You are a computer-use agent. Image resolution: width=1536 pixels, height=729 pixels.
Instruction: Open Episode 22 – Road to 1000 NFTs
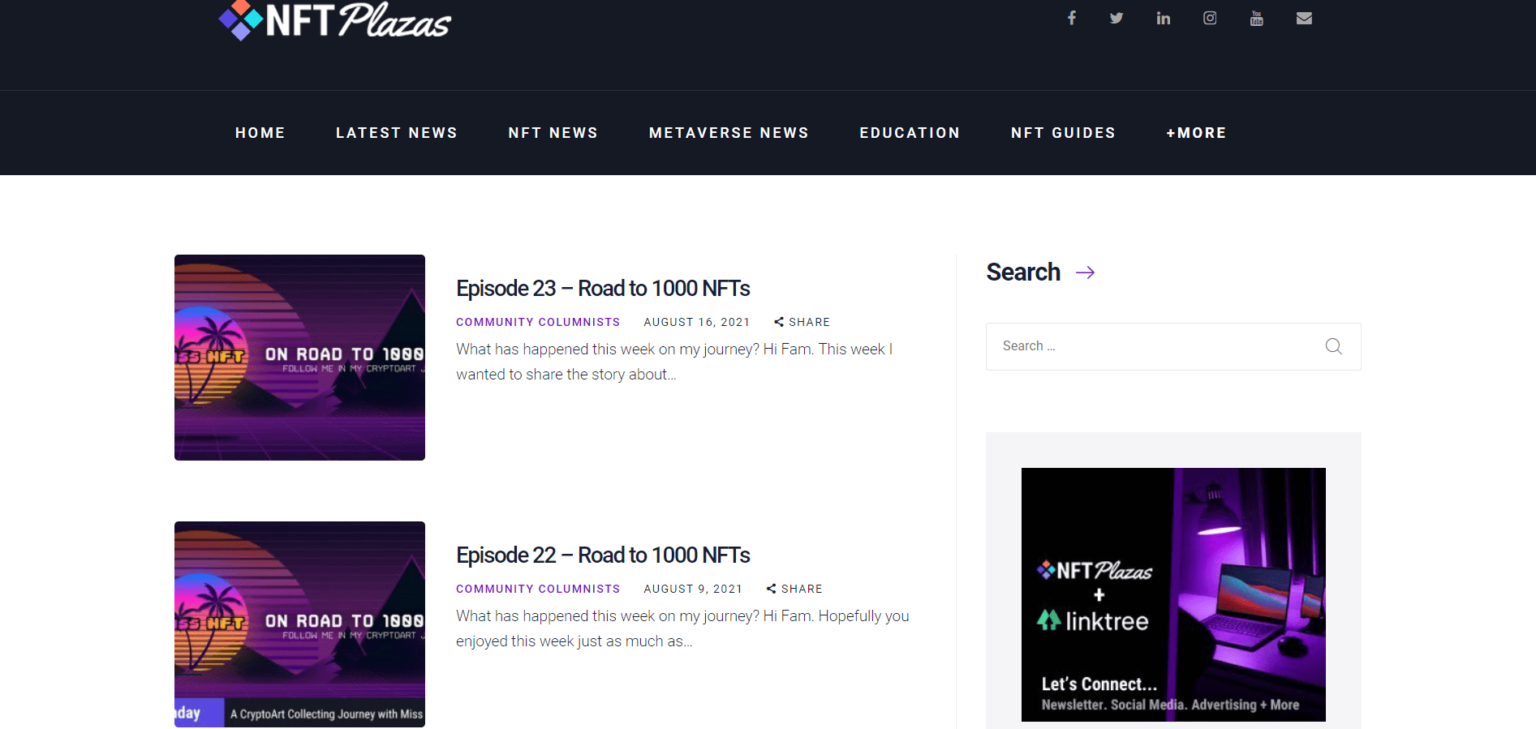[603, 555]
